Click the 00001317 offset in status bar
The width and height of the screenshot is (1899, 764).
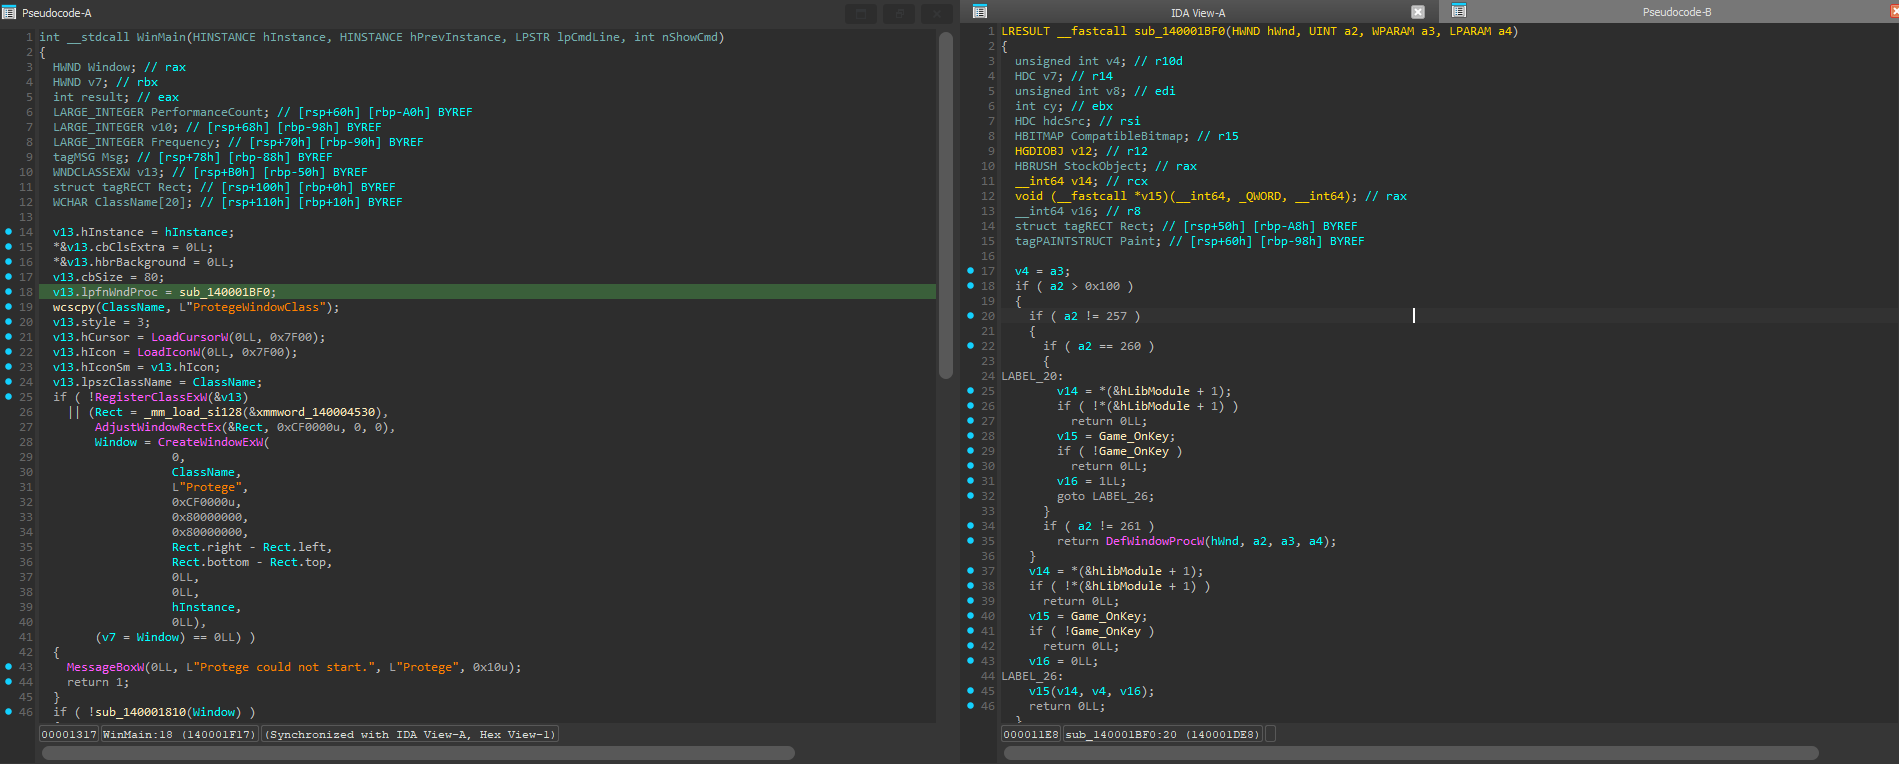[69, 734]
